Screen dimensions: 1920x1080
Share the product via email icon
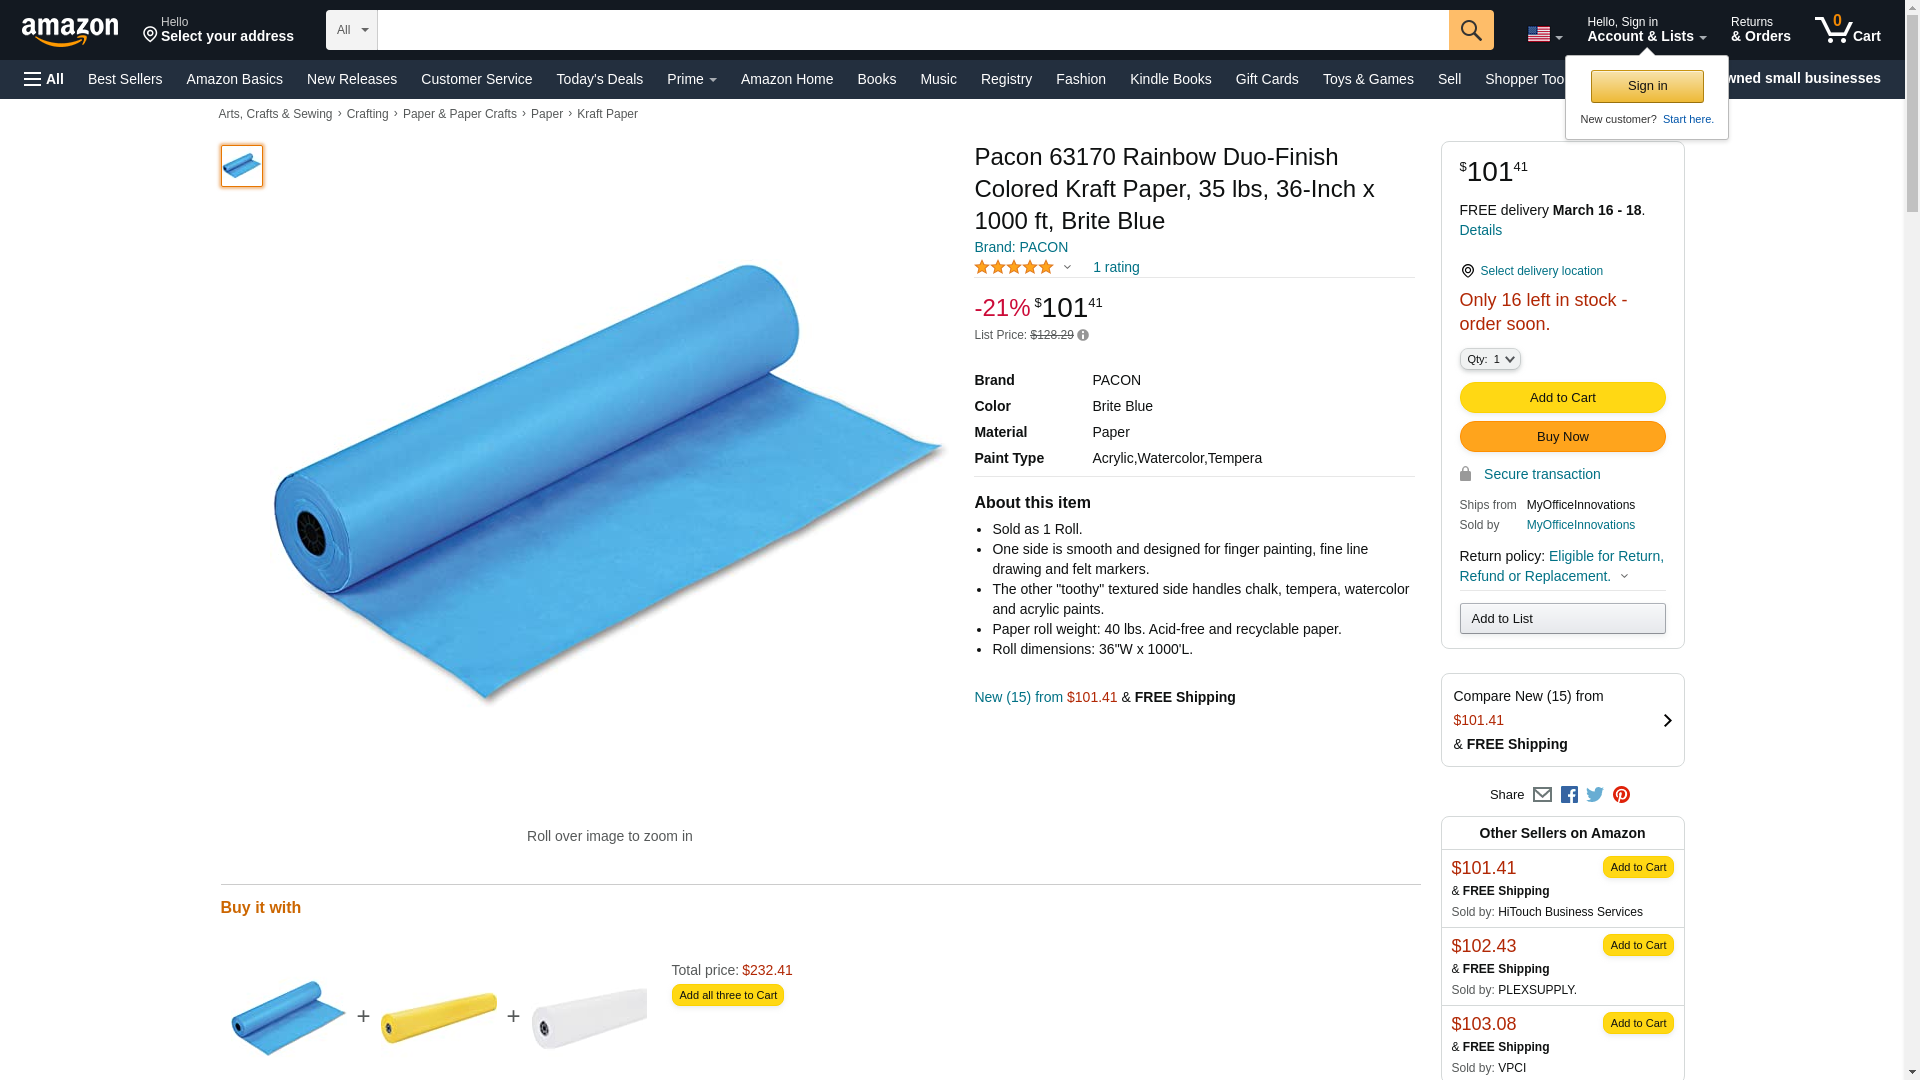pos(1542,795)
